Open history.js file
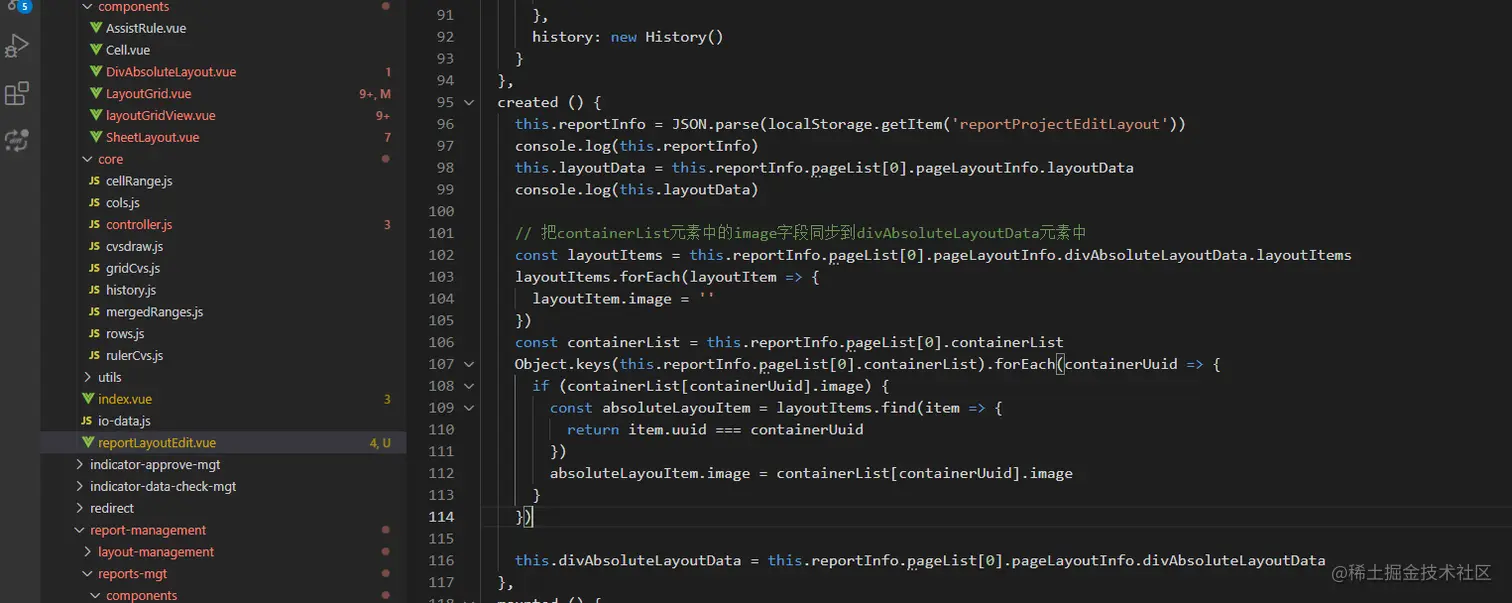 point(131,290)
